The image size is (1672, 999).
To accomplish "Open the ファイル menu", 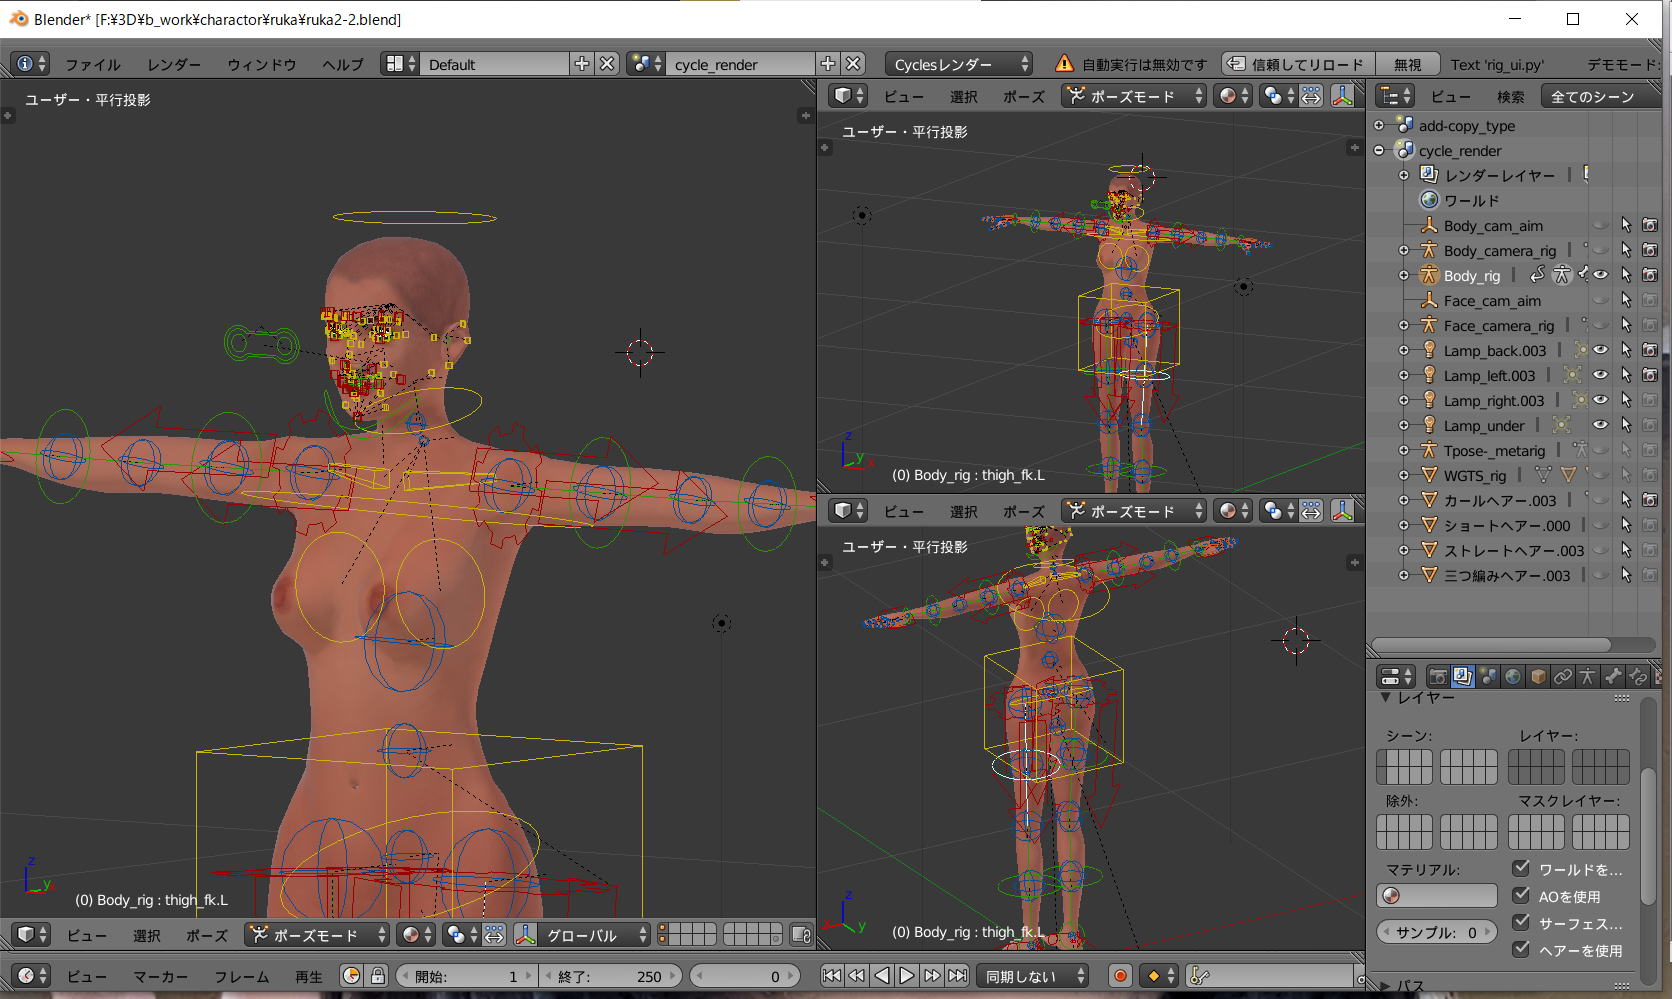I will coord(92,64).
